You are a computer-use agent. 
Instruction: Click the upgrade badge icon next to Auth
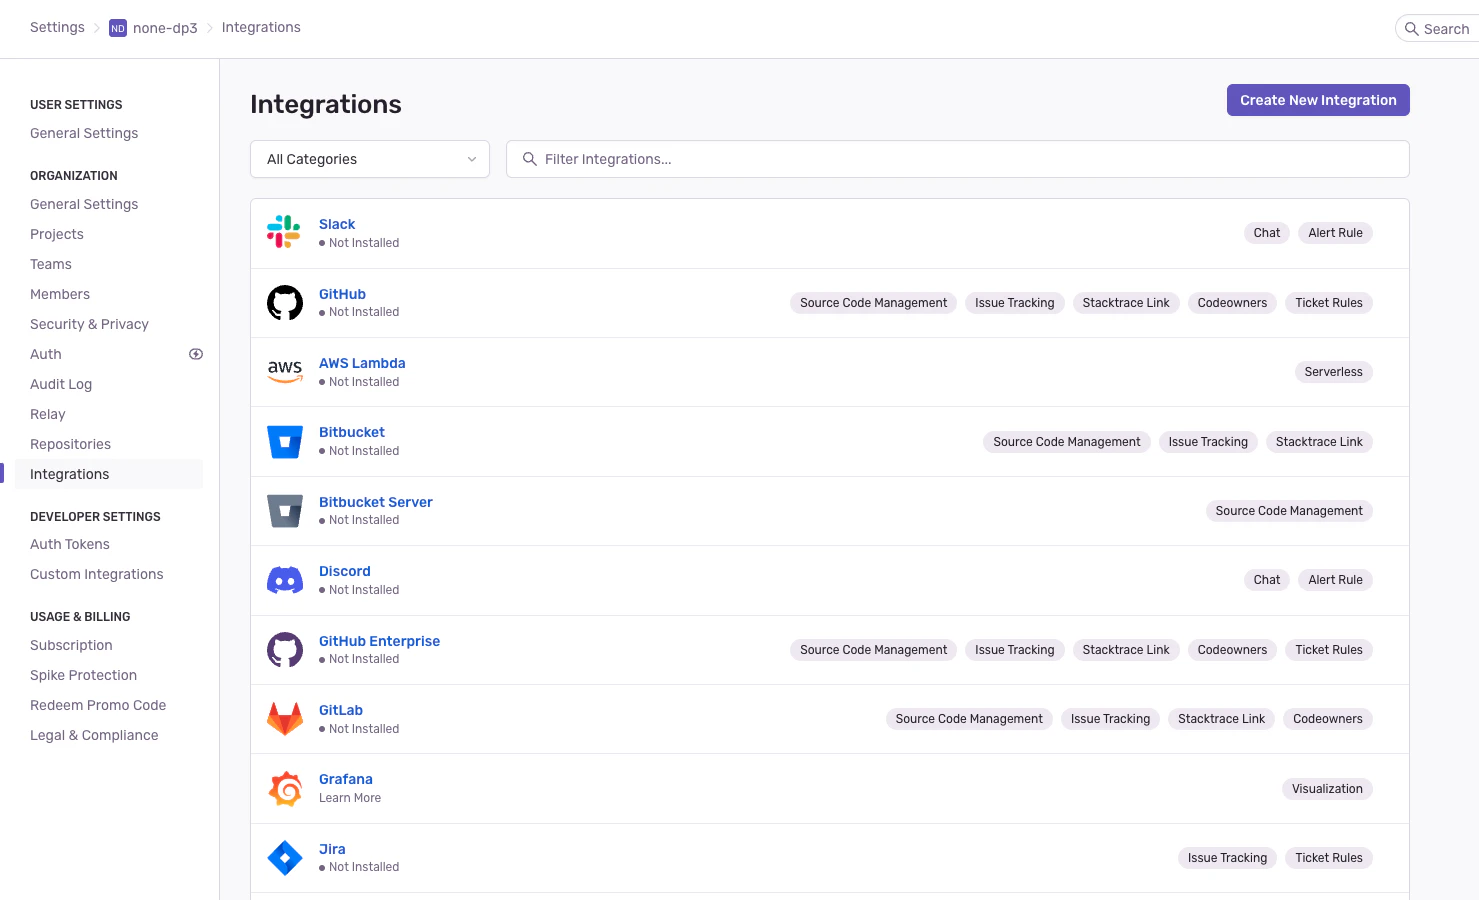[x=196, y=354]
